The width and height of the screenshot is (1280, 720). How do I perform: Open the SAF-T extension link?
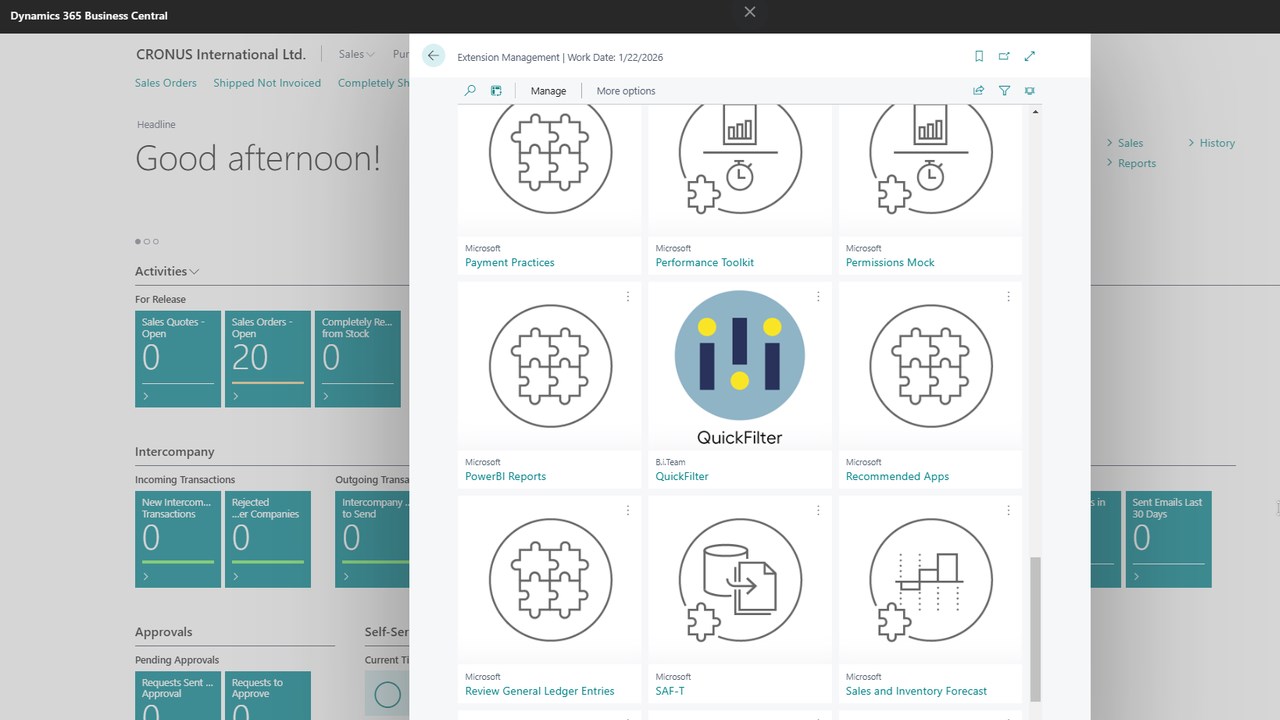pyautogui.click(x=670, y=691)
